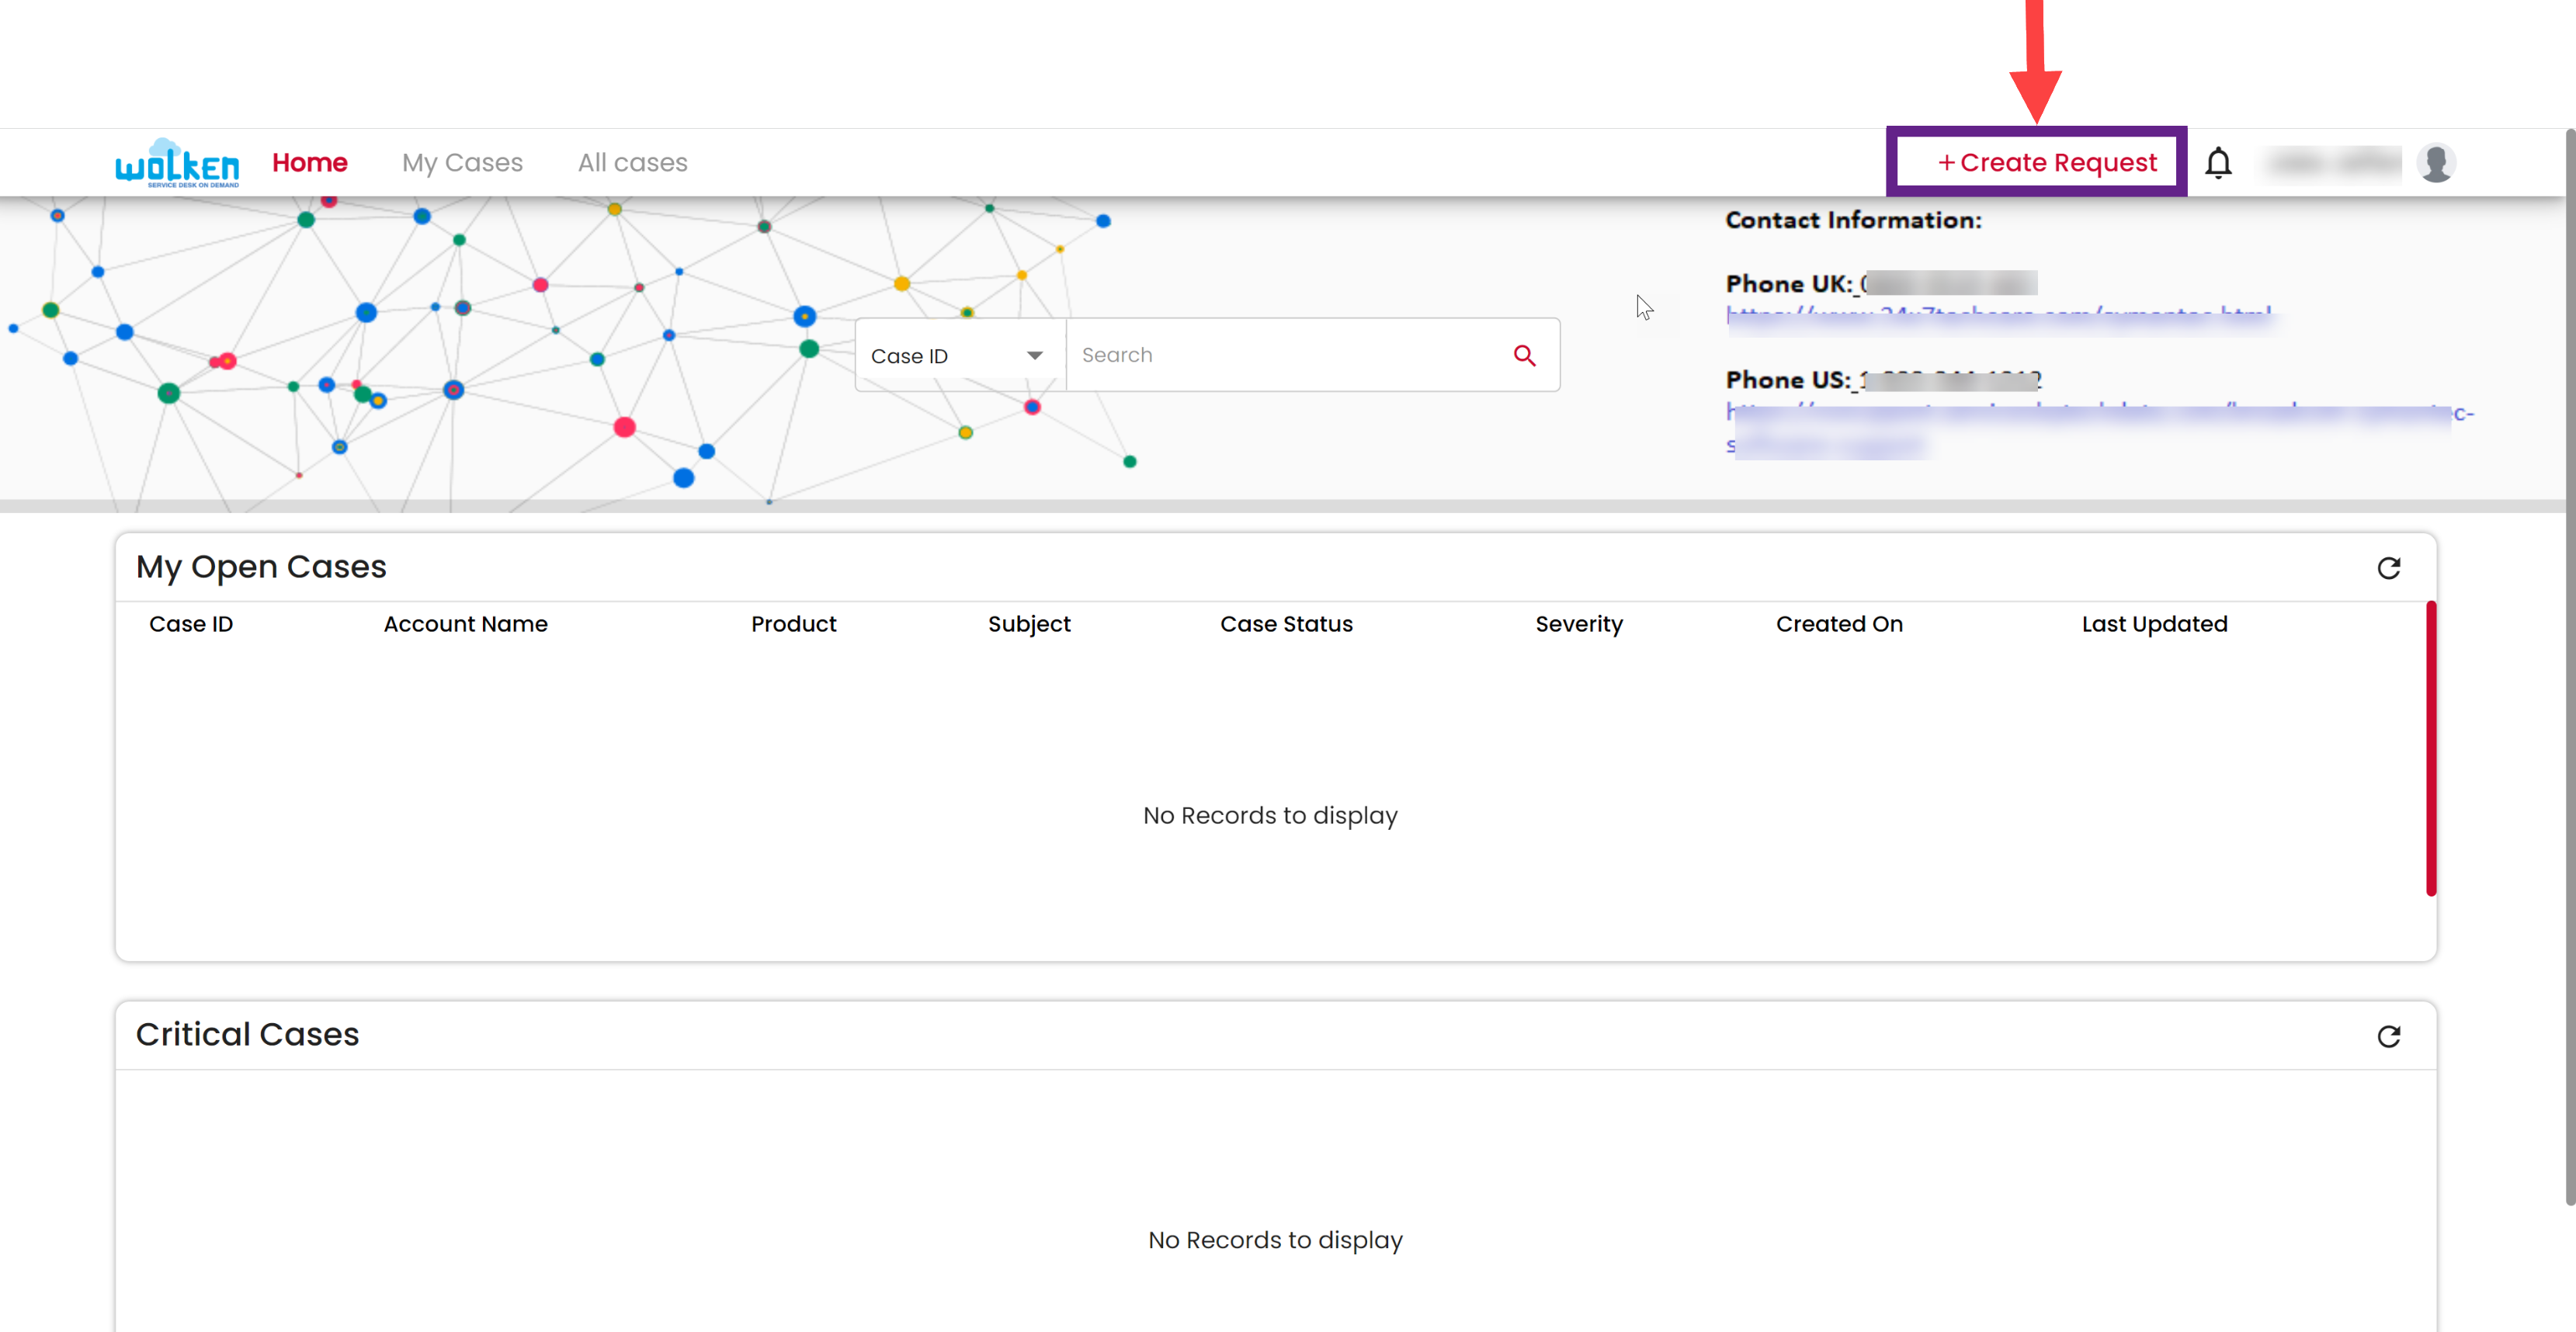The image size is (2576, 1332).
Task: Open the user profile avatar
Action: pos(2435,162)
